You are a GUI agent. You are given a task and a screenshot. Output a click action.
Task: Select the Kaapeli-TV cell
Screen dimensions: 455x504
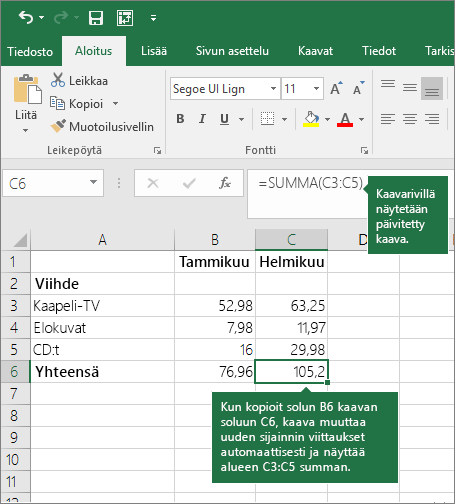pyautogui.click(x=102, y=306)
